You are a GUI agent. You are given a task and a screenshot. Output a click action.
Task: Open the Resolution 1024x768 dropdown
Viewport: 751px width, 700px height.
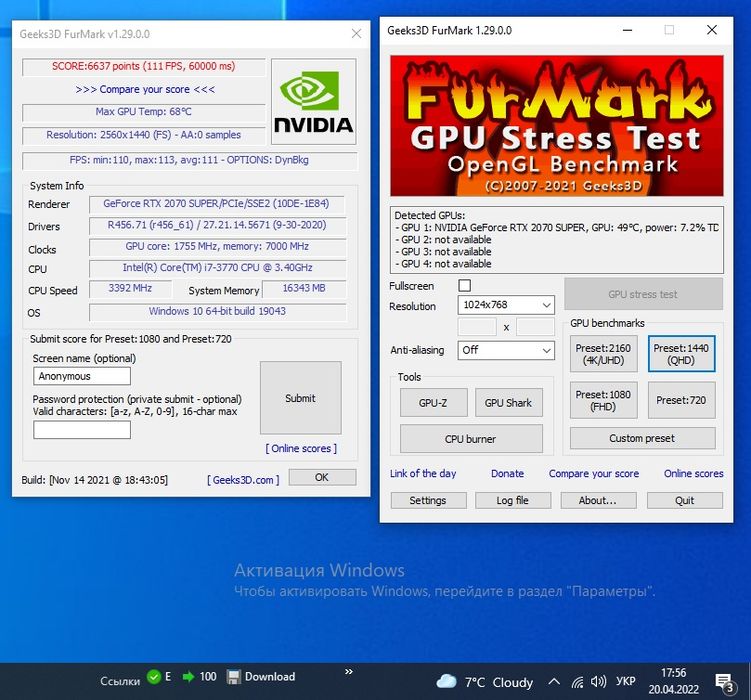pos(506,305)
